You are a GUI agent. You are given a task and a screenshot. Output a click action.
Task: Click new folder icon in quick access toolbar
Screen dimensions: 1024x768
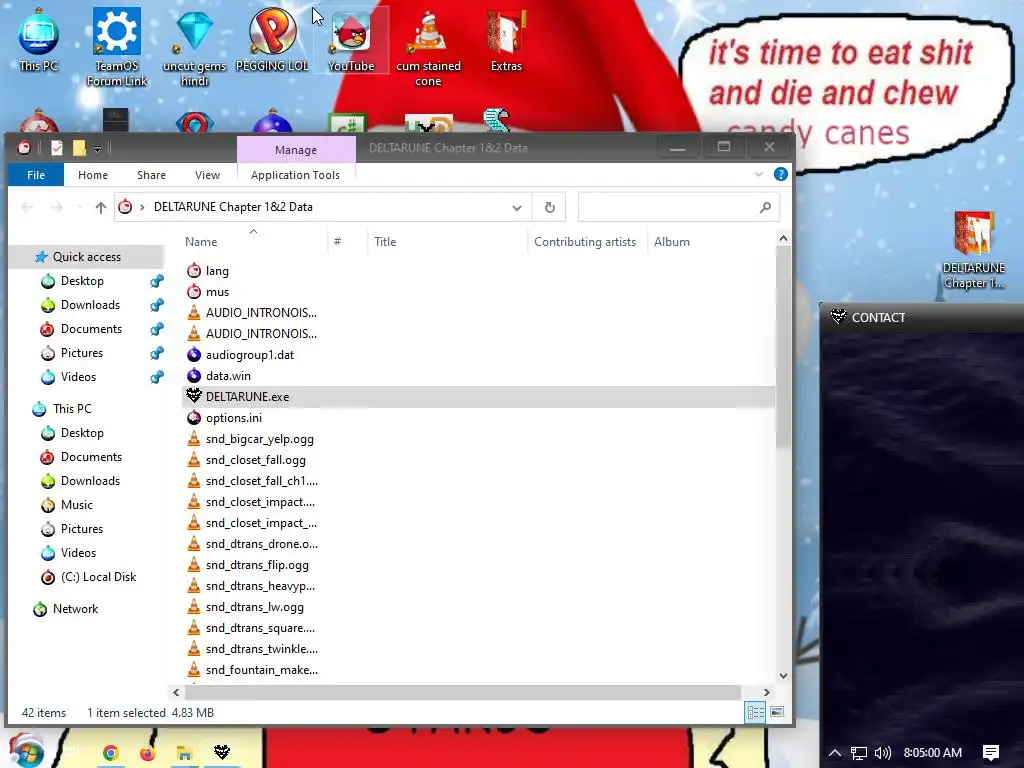tap(79, 148)
